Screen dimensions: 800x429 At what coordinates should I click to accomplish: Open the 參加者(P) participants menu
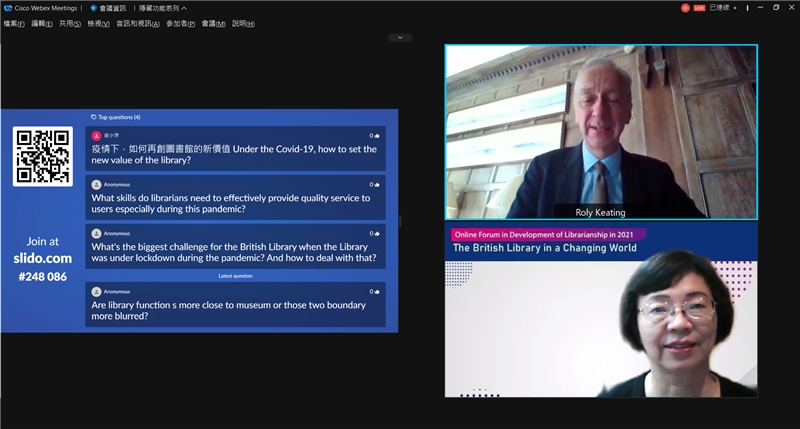point(181,23)
